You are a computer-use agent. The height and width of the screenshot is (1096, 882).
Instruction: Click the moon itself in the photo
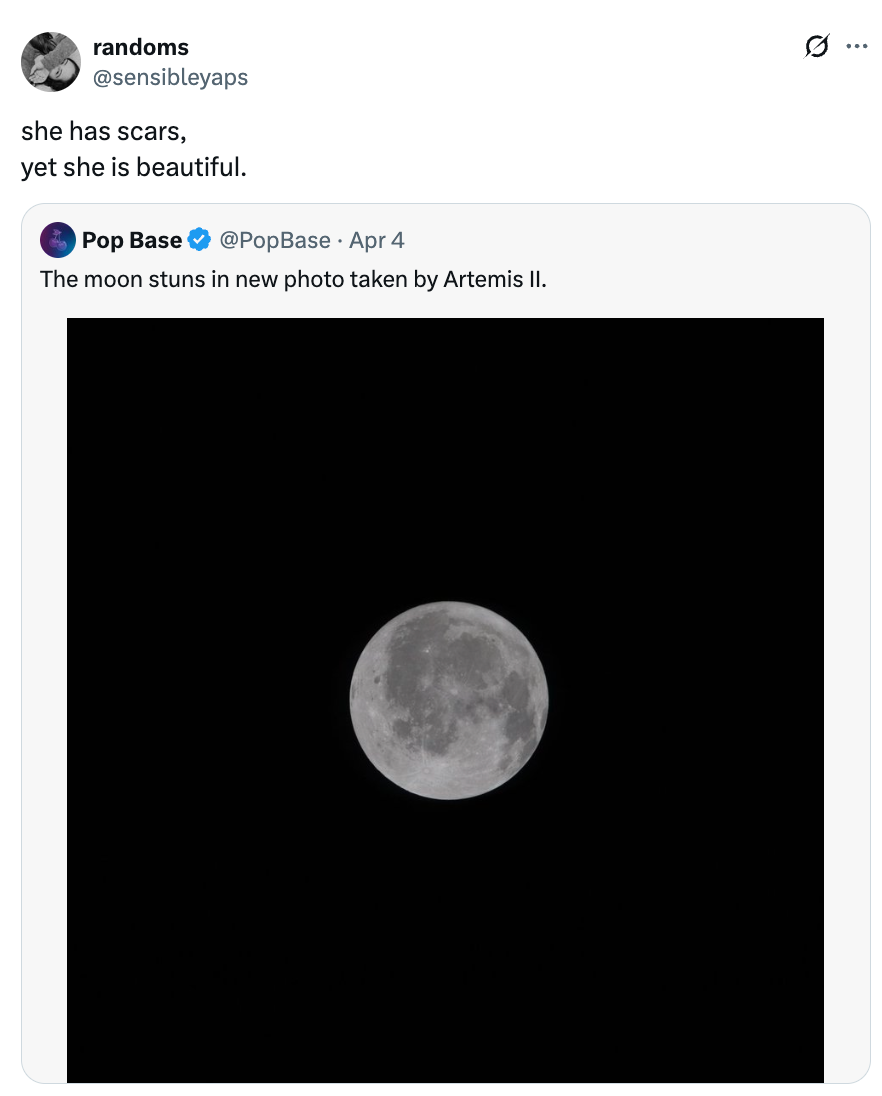tap(450, 700)
